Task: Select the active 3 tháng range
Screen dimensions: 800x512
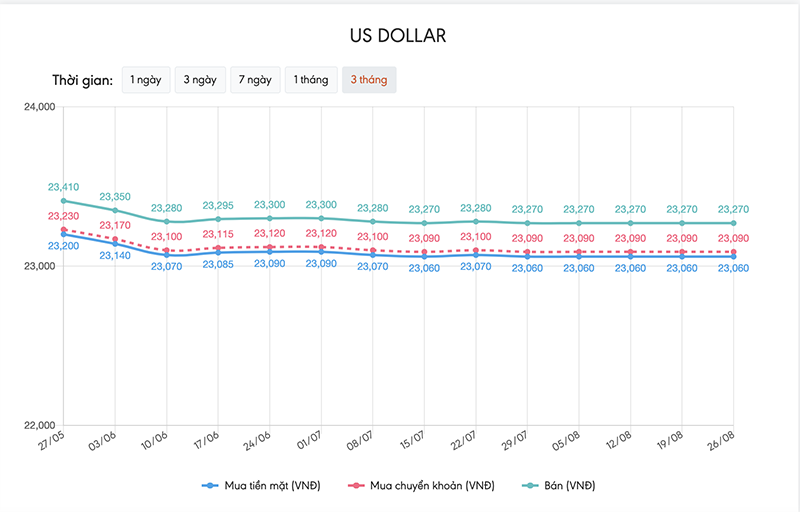Action: [368, 80]
